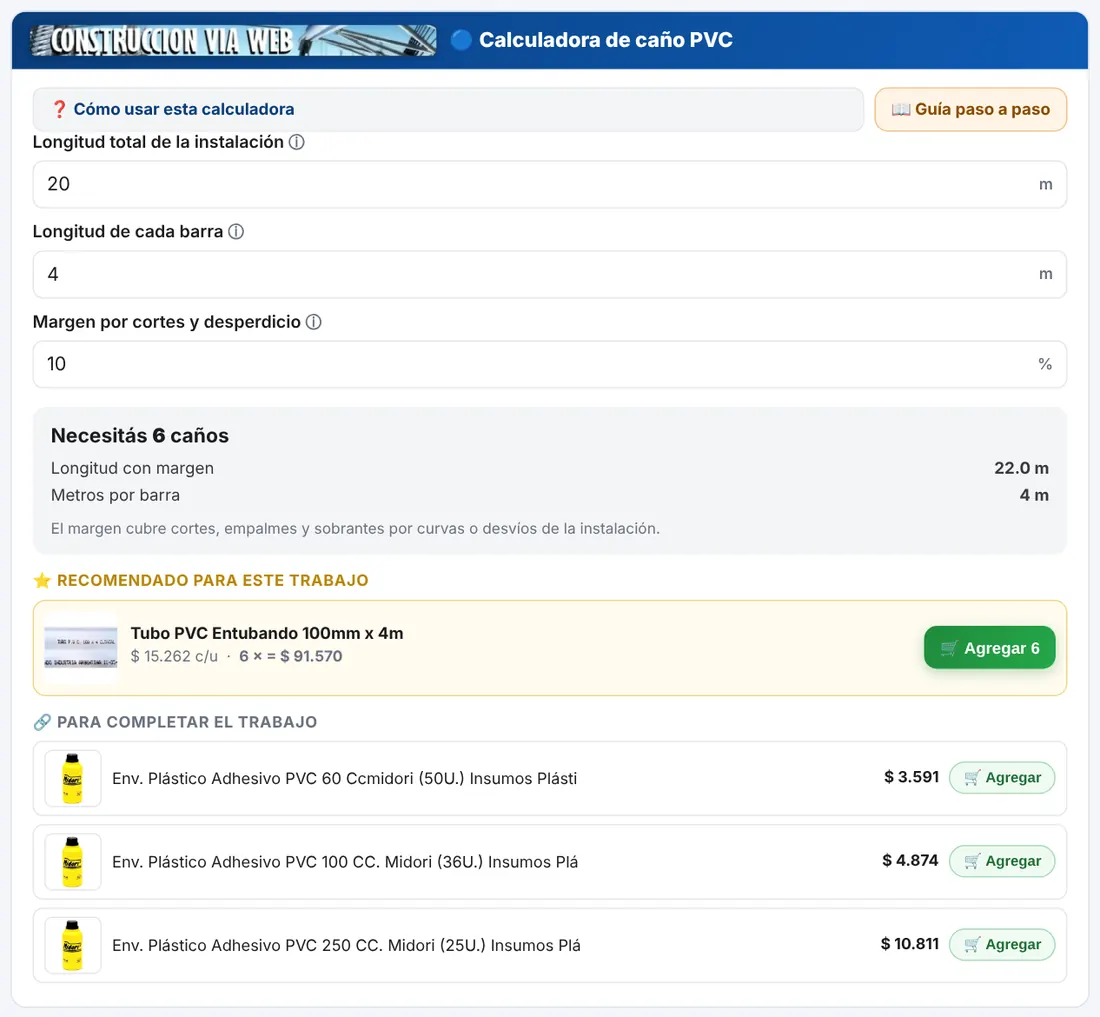
Task: Click the Necesitás 6 caños result heading
Action: pos(140,436)
